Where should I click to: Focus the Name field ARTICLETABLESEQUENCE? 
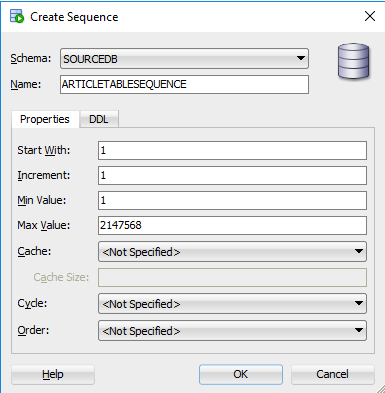coord(184,84)
